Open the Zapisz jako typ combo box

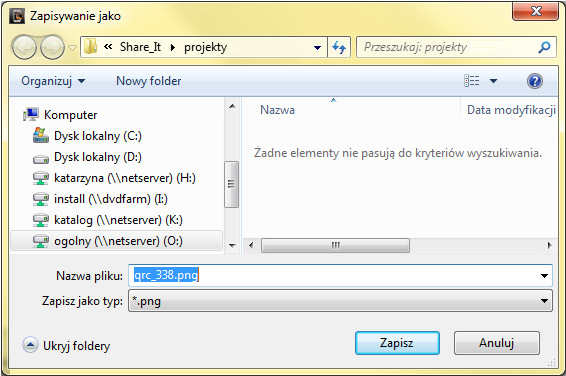click(340, 301)
